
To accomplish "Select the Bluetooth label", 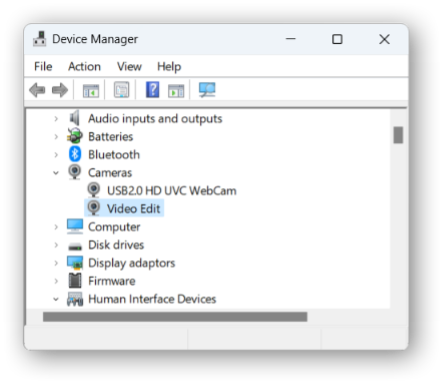I will (x=114, y=155).
